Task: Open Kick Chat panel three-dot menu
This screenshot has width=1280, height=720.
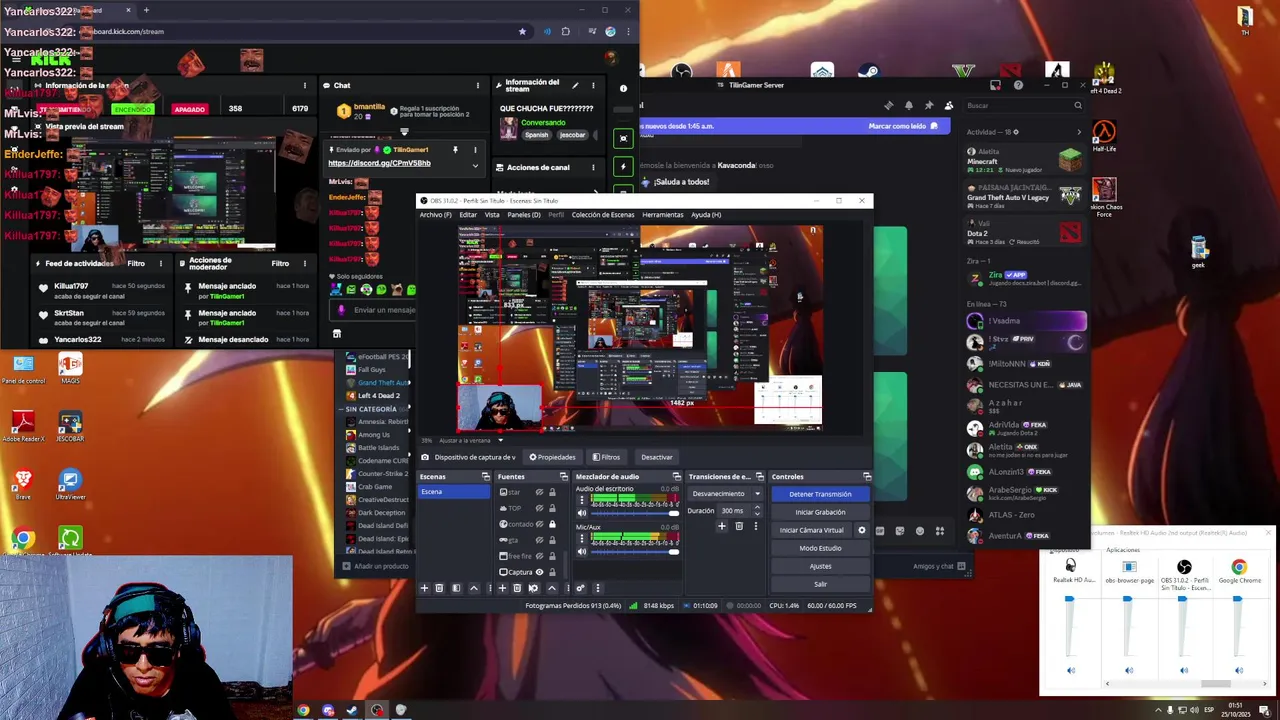Action: pyautogui.click(x=478, y=86)
